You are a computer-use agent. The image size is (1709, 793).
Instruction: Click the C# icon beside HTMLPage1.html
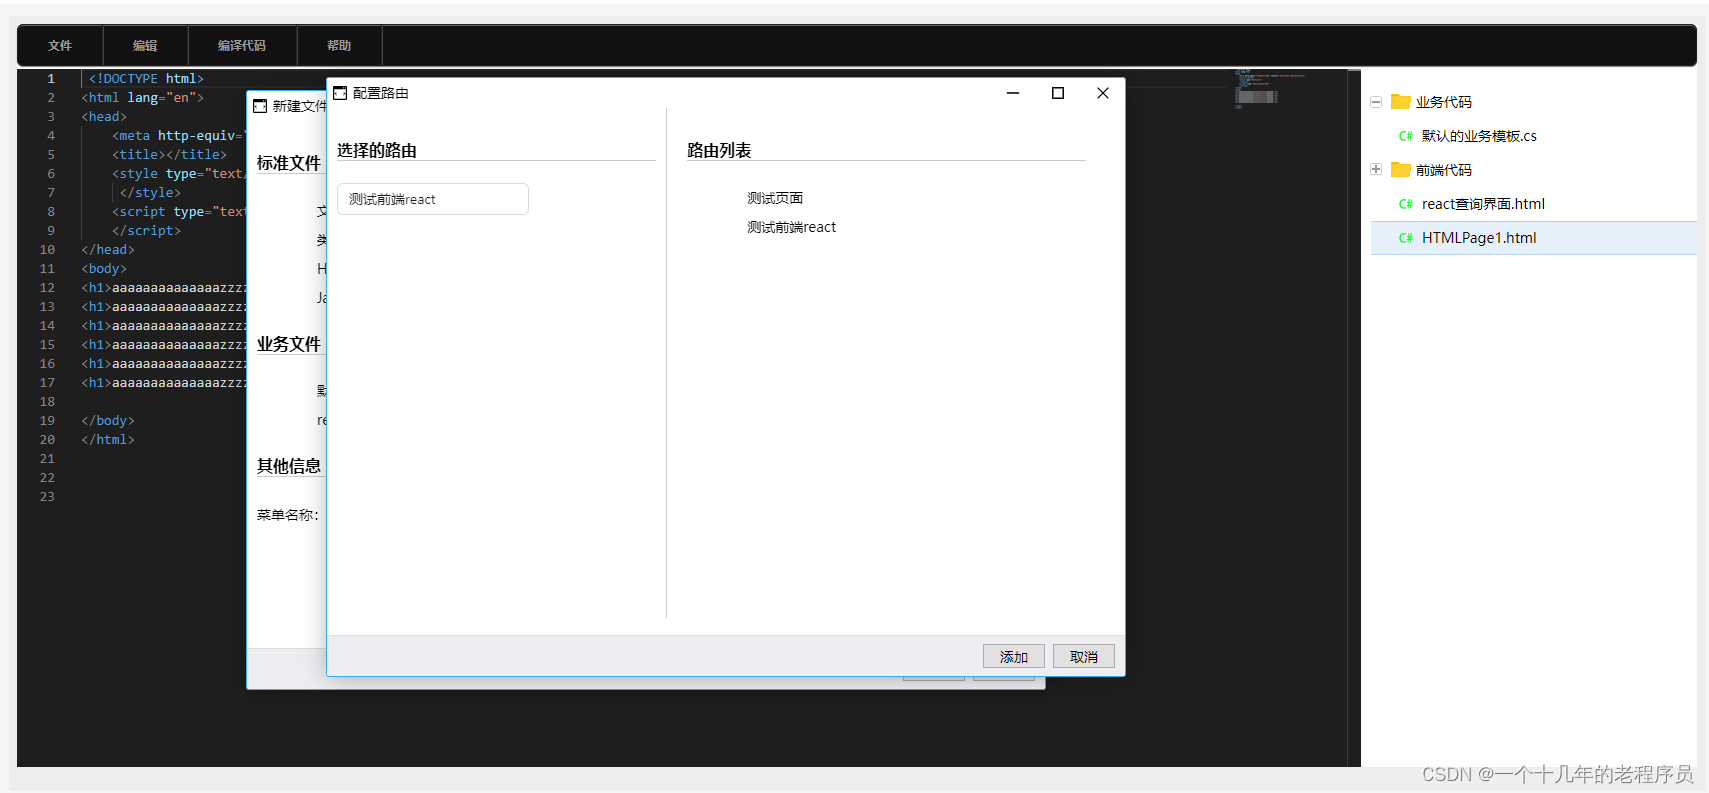(x=1405, y=238)
